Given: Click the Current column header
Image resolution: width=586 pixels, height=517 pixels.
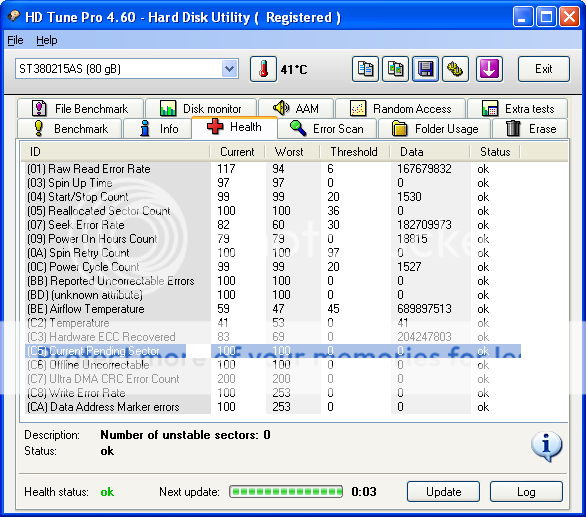Looking at the screenshot, I should pyautogui.click(x=237, y=152).
